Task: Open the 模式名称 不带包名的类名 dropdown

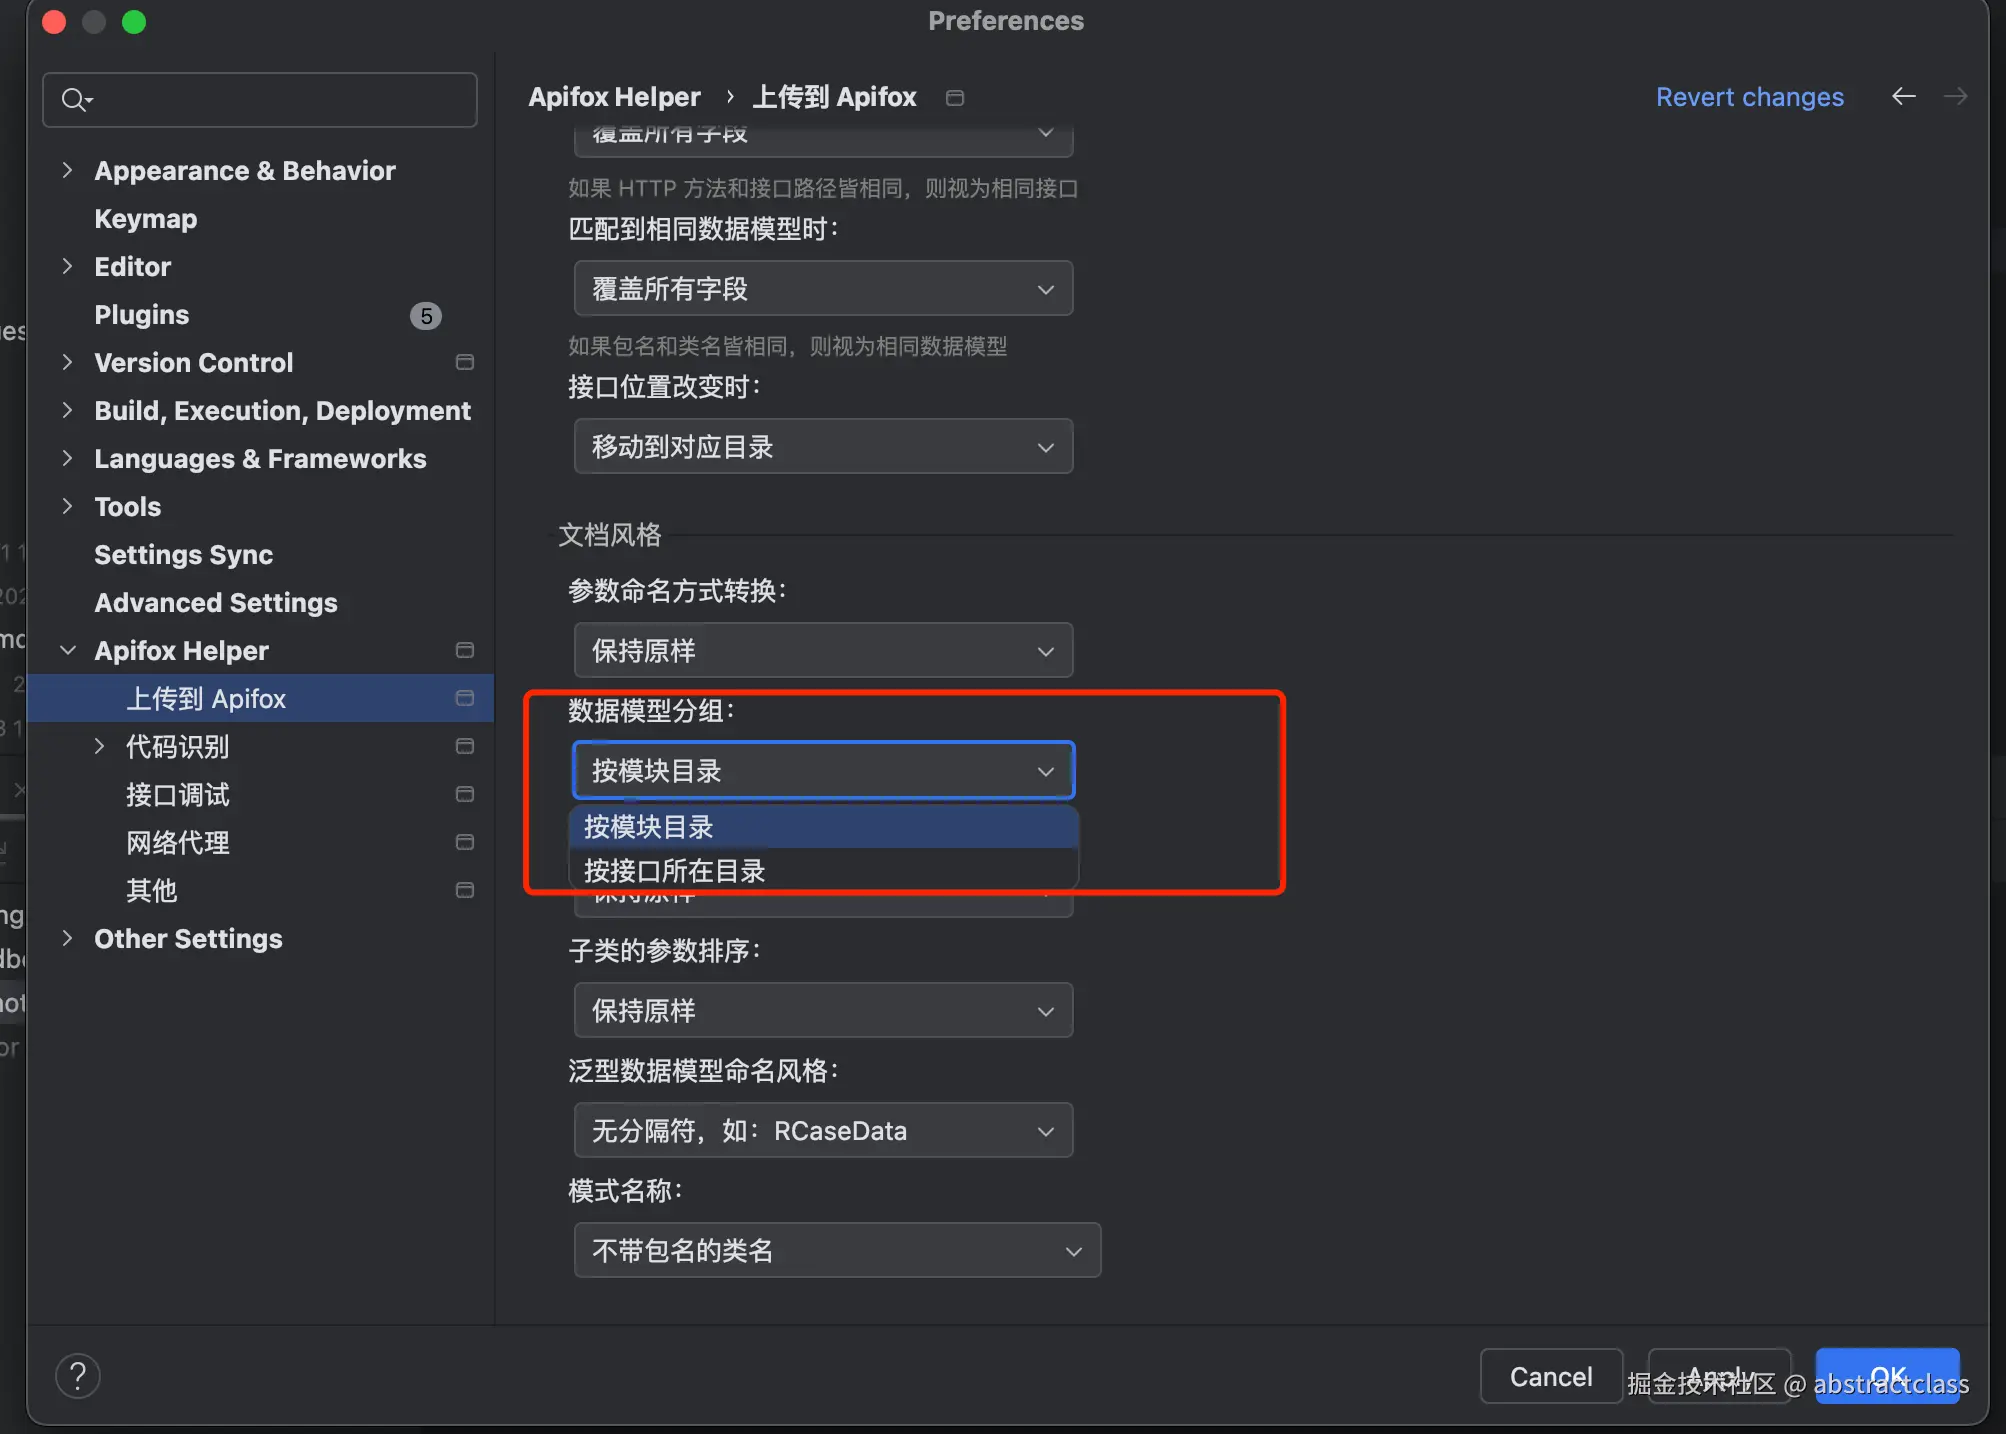Action: [x=836, y=1250]
